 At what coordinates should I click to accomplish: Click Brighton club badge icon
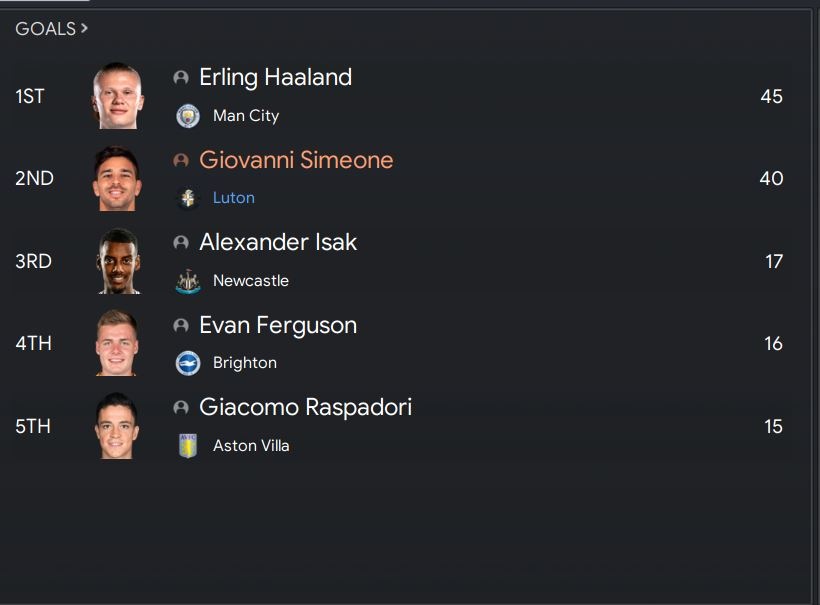(x=188, y=363)
